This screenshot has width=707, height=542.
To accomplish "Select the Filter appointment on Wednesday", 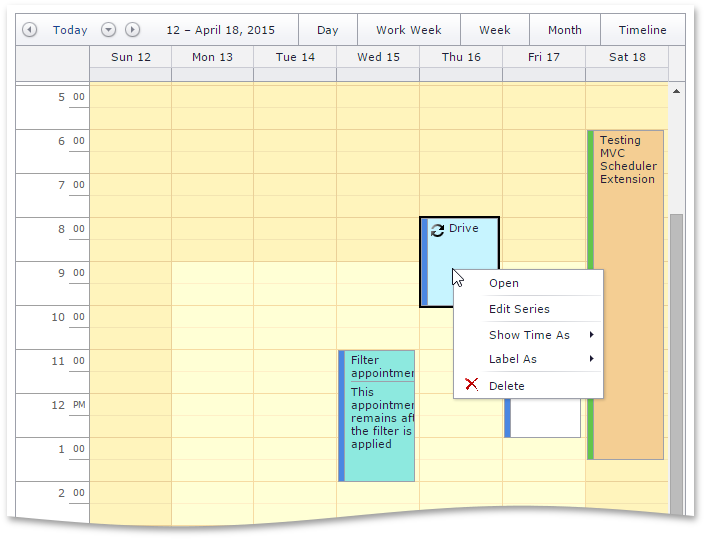I will pyautogui.click(x=376, y=416).
